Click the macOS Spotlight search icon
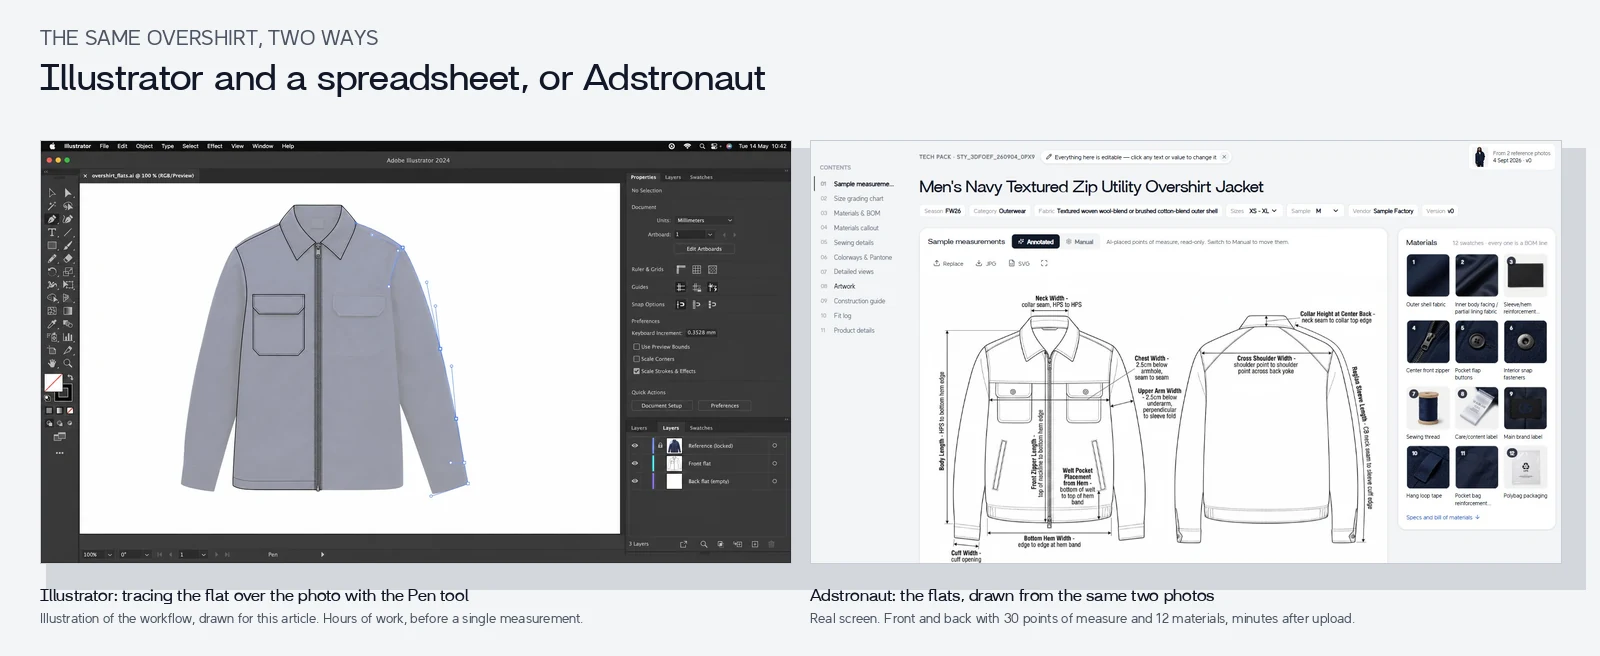The width and height of the screenshot is (1600, 656). (x=702, y=146)
